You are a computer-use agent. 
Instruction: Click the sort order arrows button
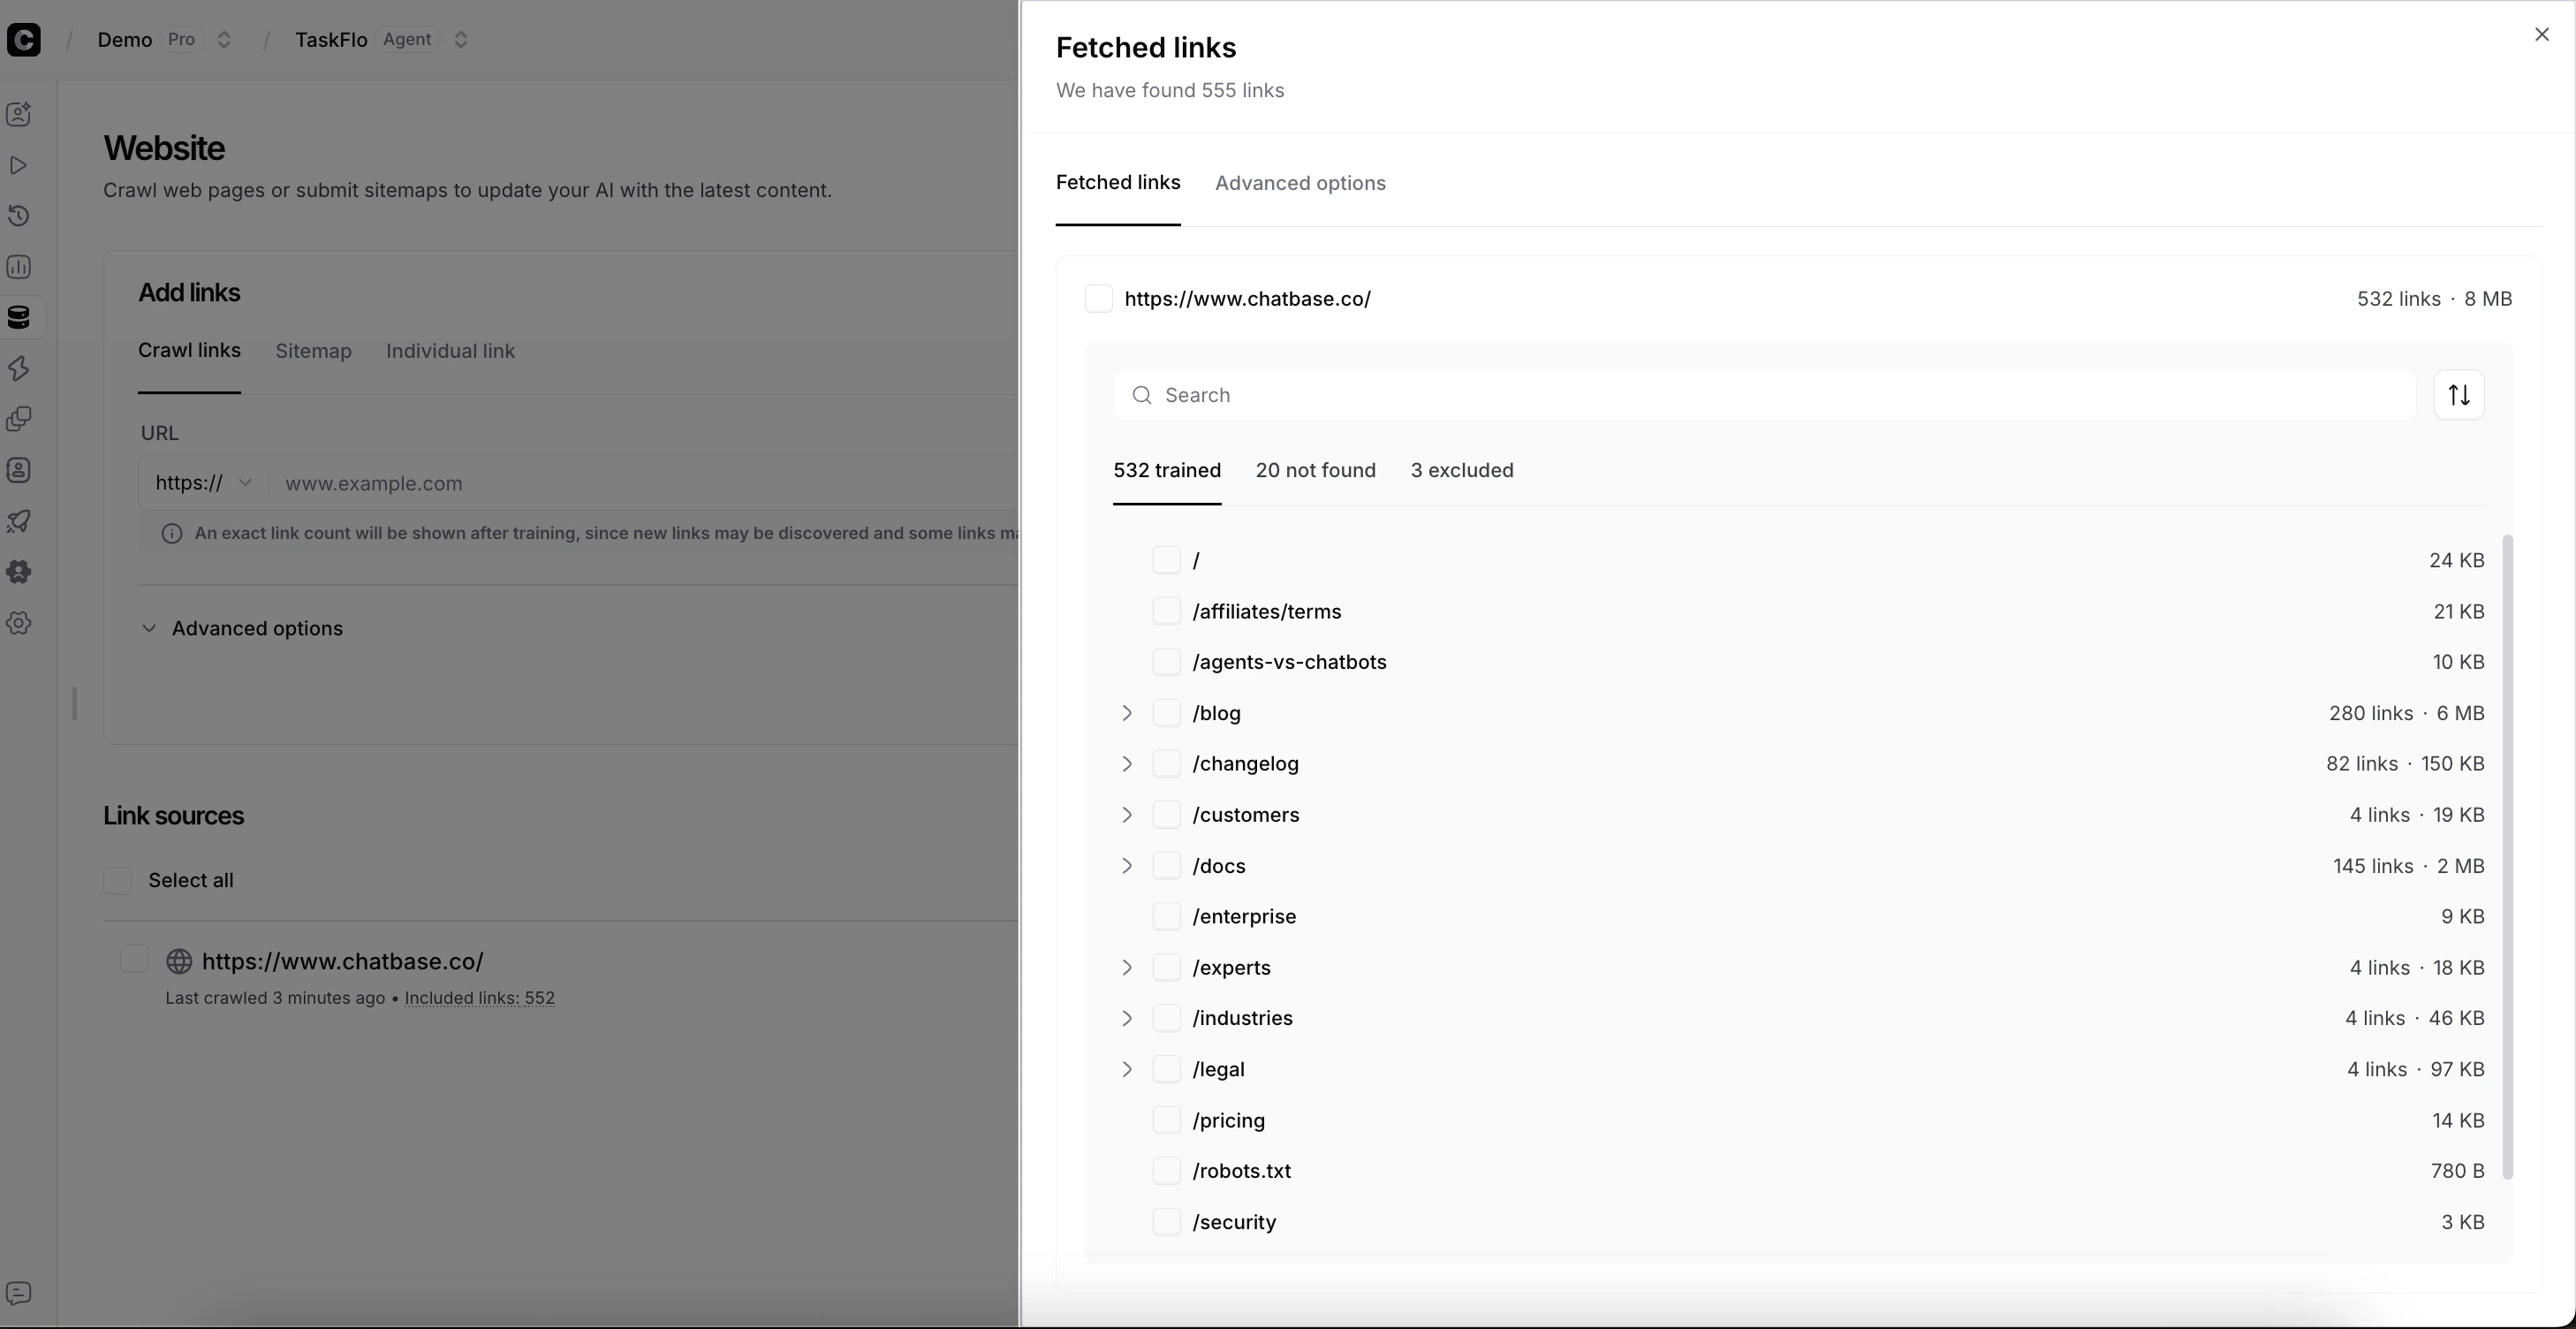click(x=2459, y=395)
